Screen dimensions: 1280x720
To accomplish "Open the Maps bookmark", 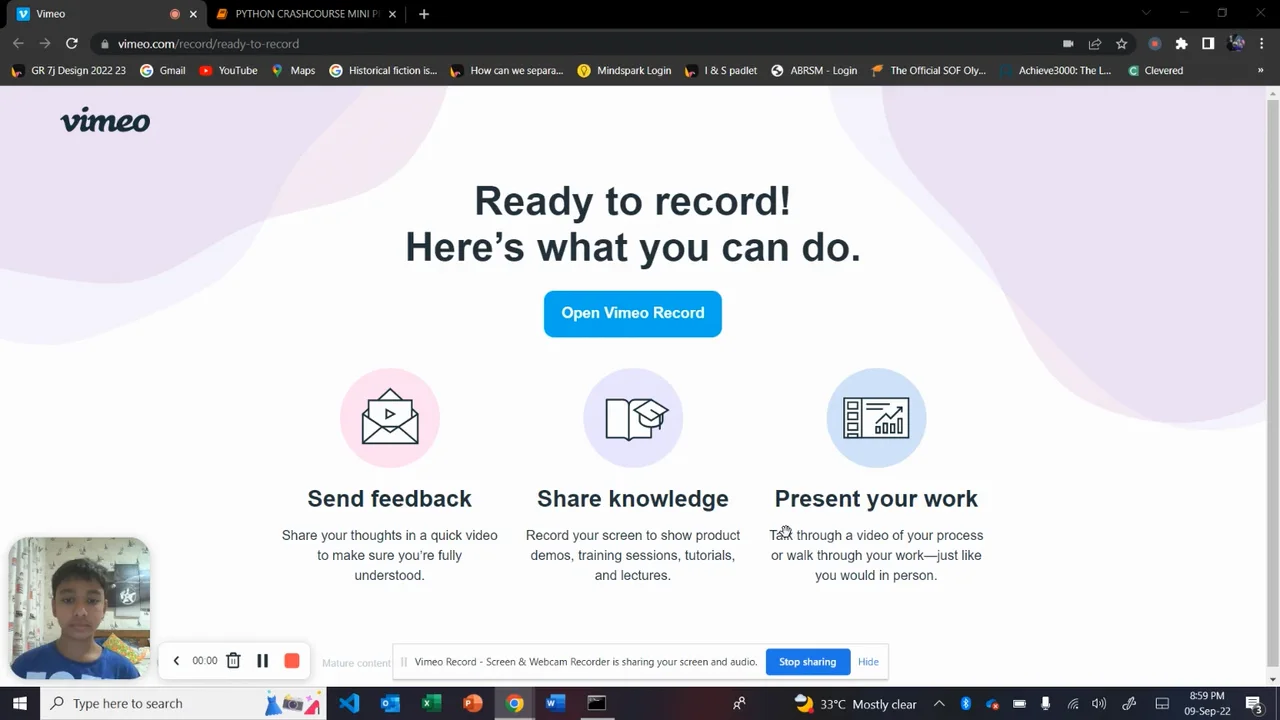I will click(293, 71).
